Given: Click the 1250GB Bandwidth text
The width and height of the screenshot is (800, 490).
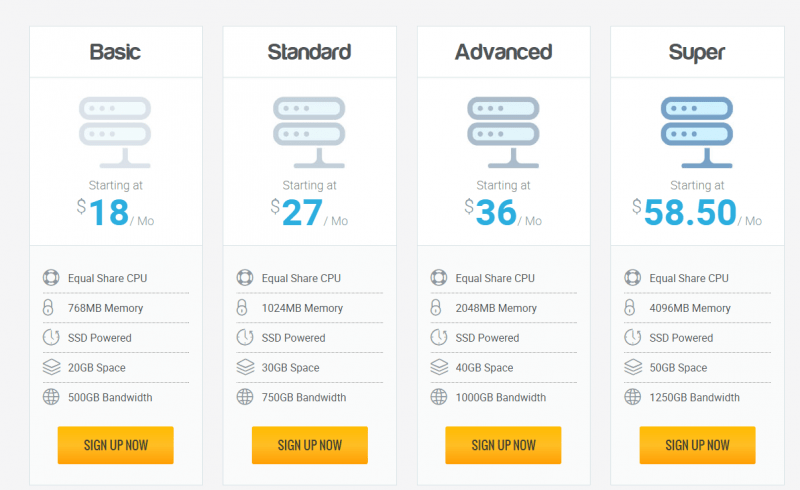Looking at the screenshot, I should click(x=694, y=397).
